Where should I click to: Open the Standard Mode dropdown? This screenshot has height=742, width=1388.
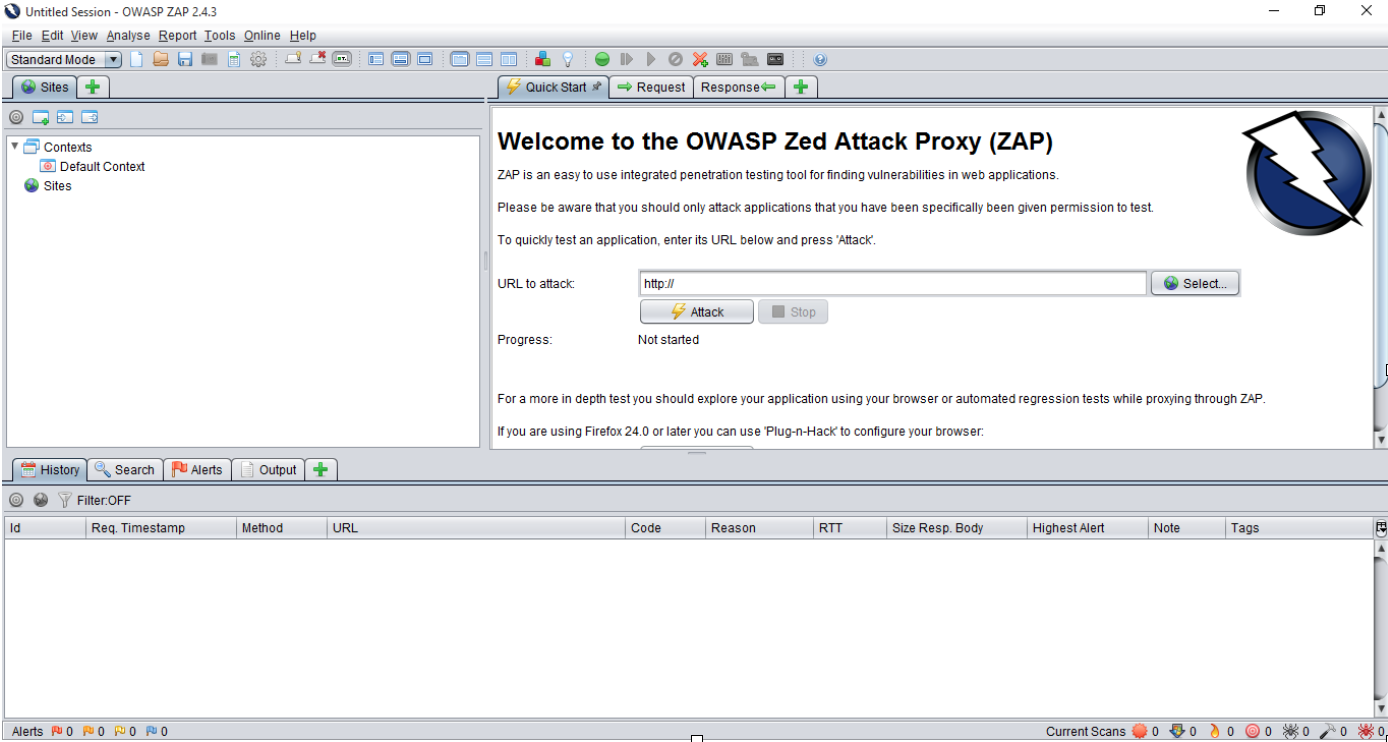click(64, 60)
